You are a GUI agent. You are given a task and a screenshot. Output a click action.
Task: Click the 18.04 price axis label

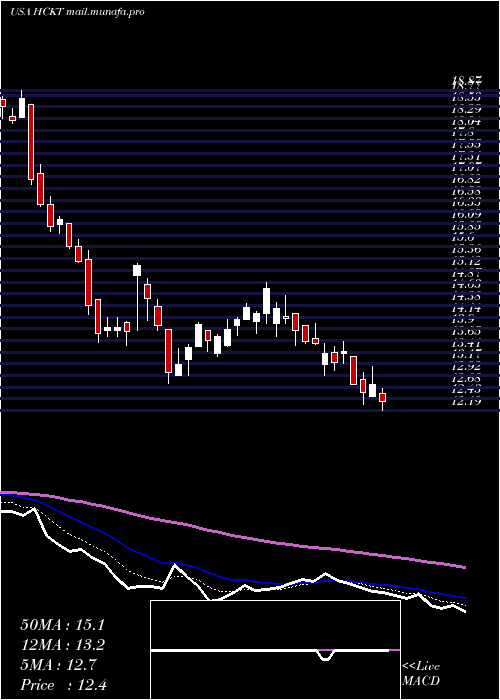tap(467, 121)
